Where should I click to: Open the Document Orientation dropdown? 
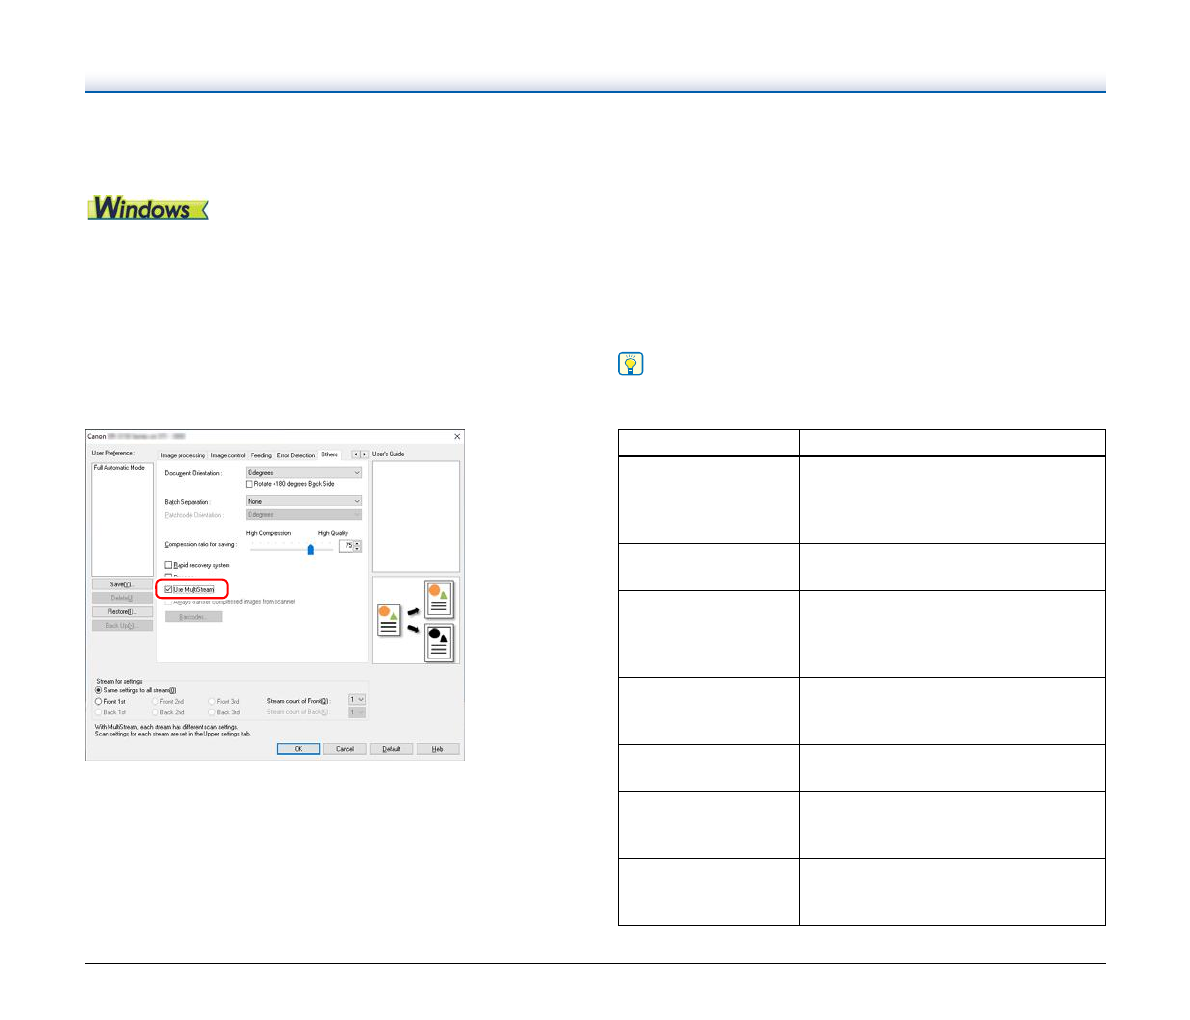(x=304, y=473)
